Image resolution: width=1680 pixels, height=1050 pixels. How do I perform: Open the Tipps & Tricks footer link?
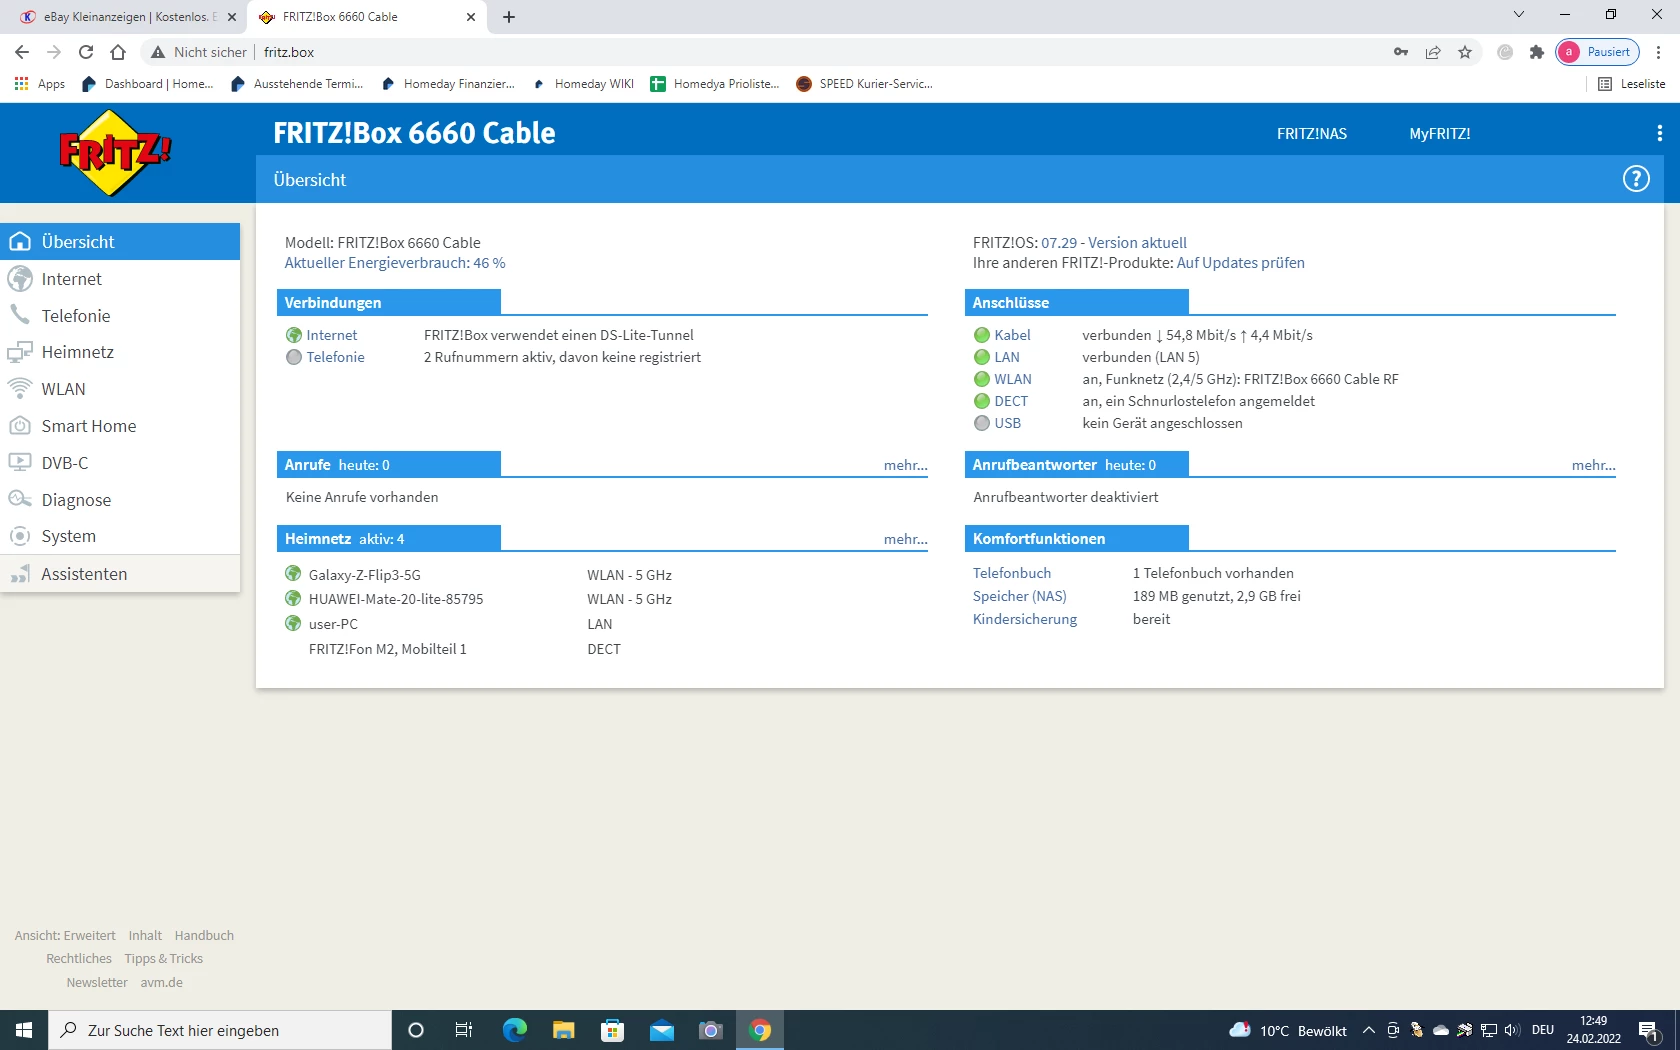[x=164, y=959]
